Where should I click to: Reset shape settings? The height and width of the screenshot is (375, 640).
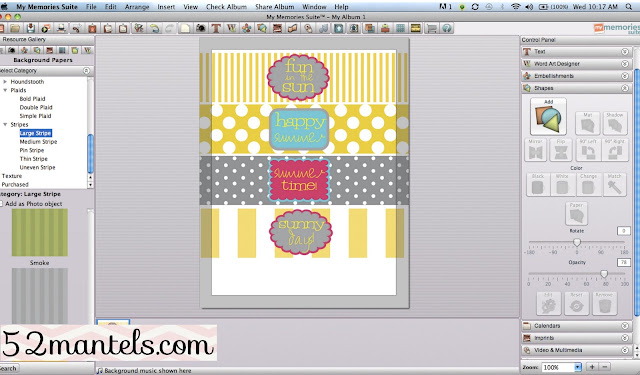pos(576,304)
